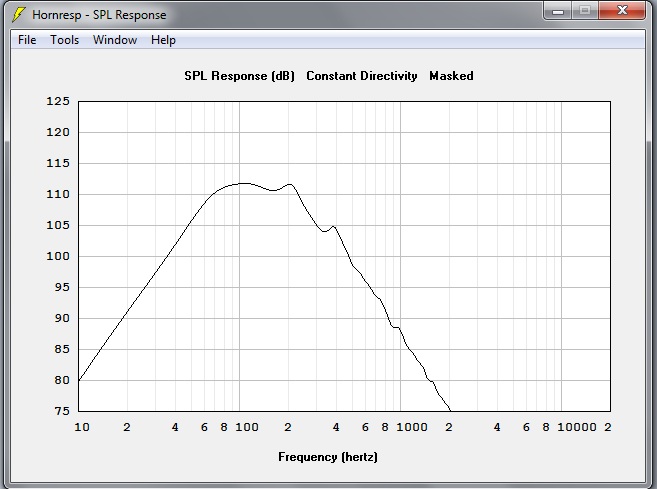This screenshot has height=489, width=657.
Task: Click the SPL curve peak near 100 Hz
Action: (243, 183)
